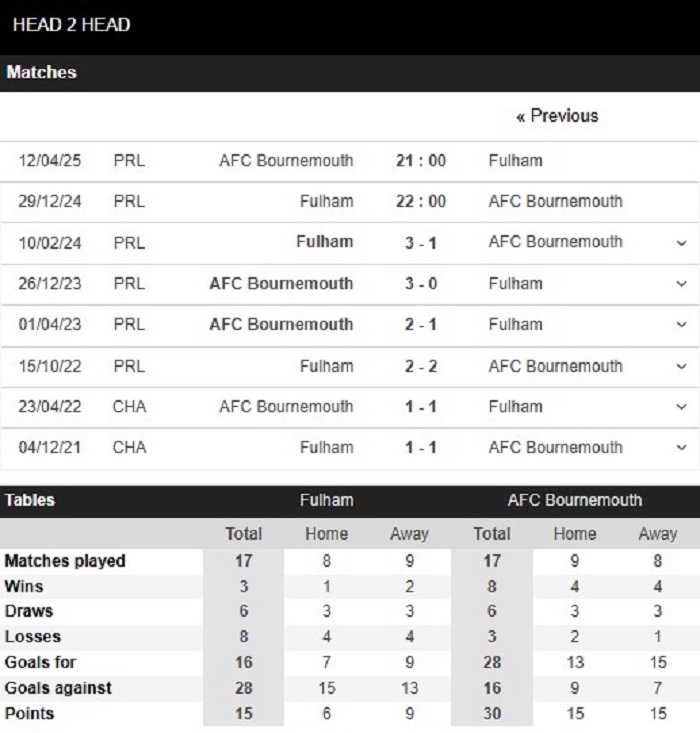Select the Tables section header
Screen dimensions: 700x733
point(30,500)
